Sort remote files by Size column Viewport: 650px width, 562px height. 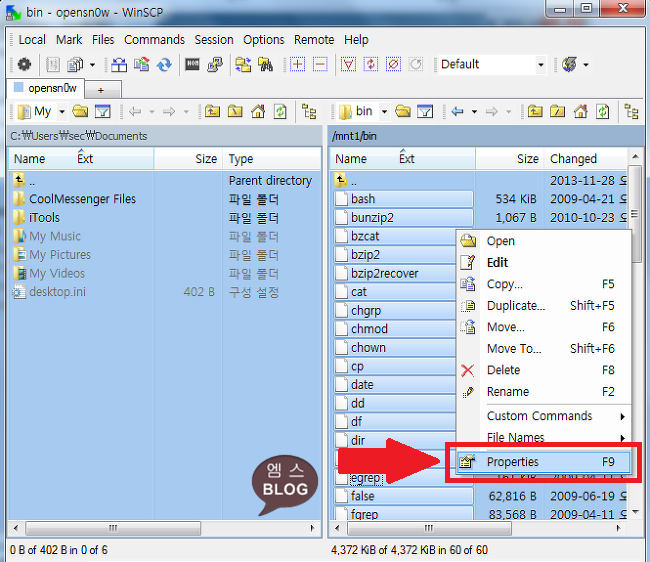[x=510, y=159]
